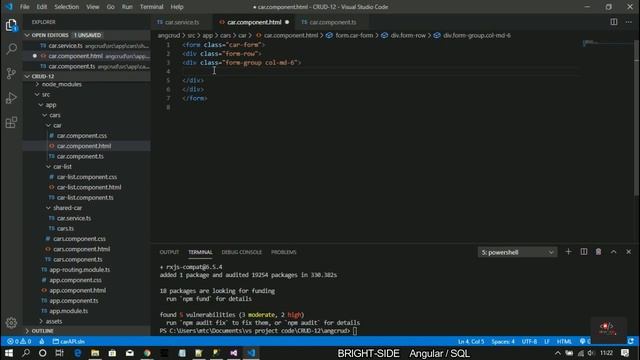
Task: Maximize the panel with up chevron
Action: (613, 252)
